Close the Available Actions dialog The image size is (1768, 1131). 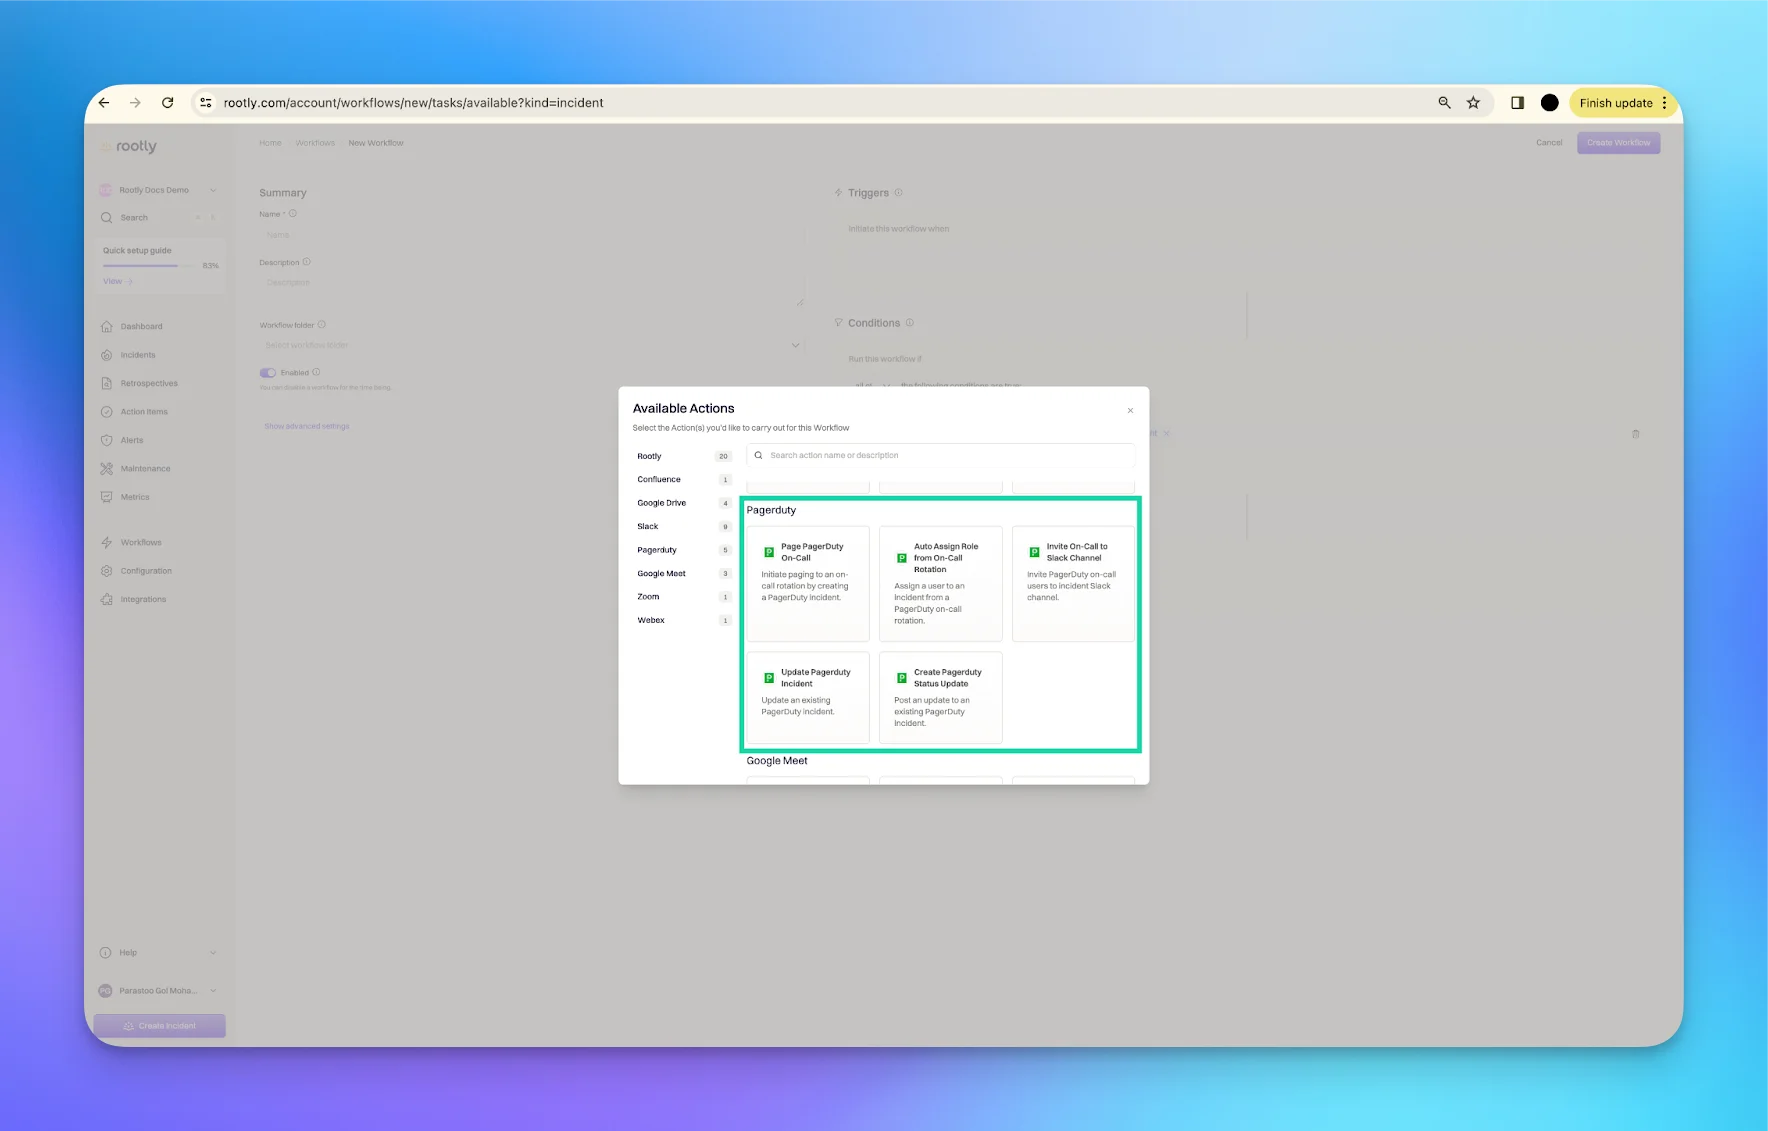coord(1130,411)
